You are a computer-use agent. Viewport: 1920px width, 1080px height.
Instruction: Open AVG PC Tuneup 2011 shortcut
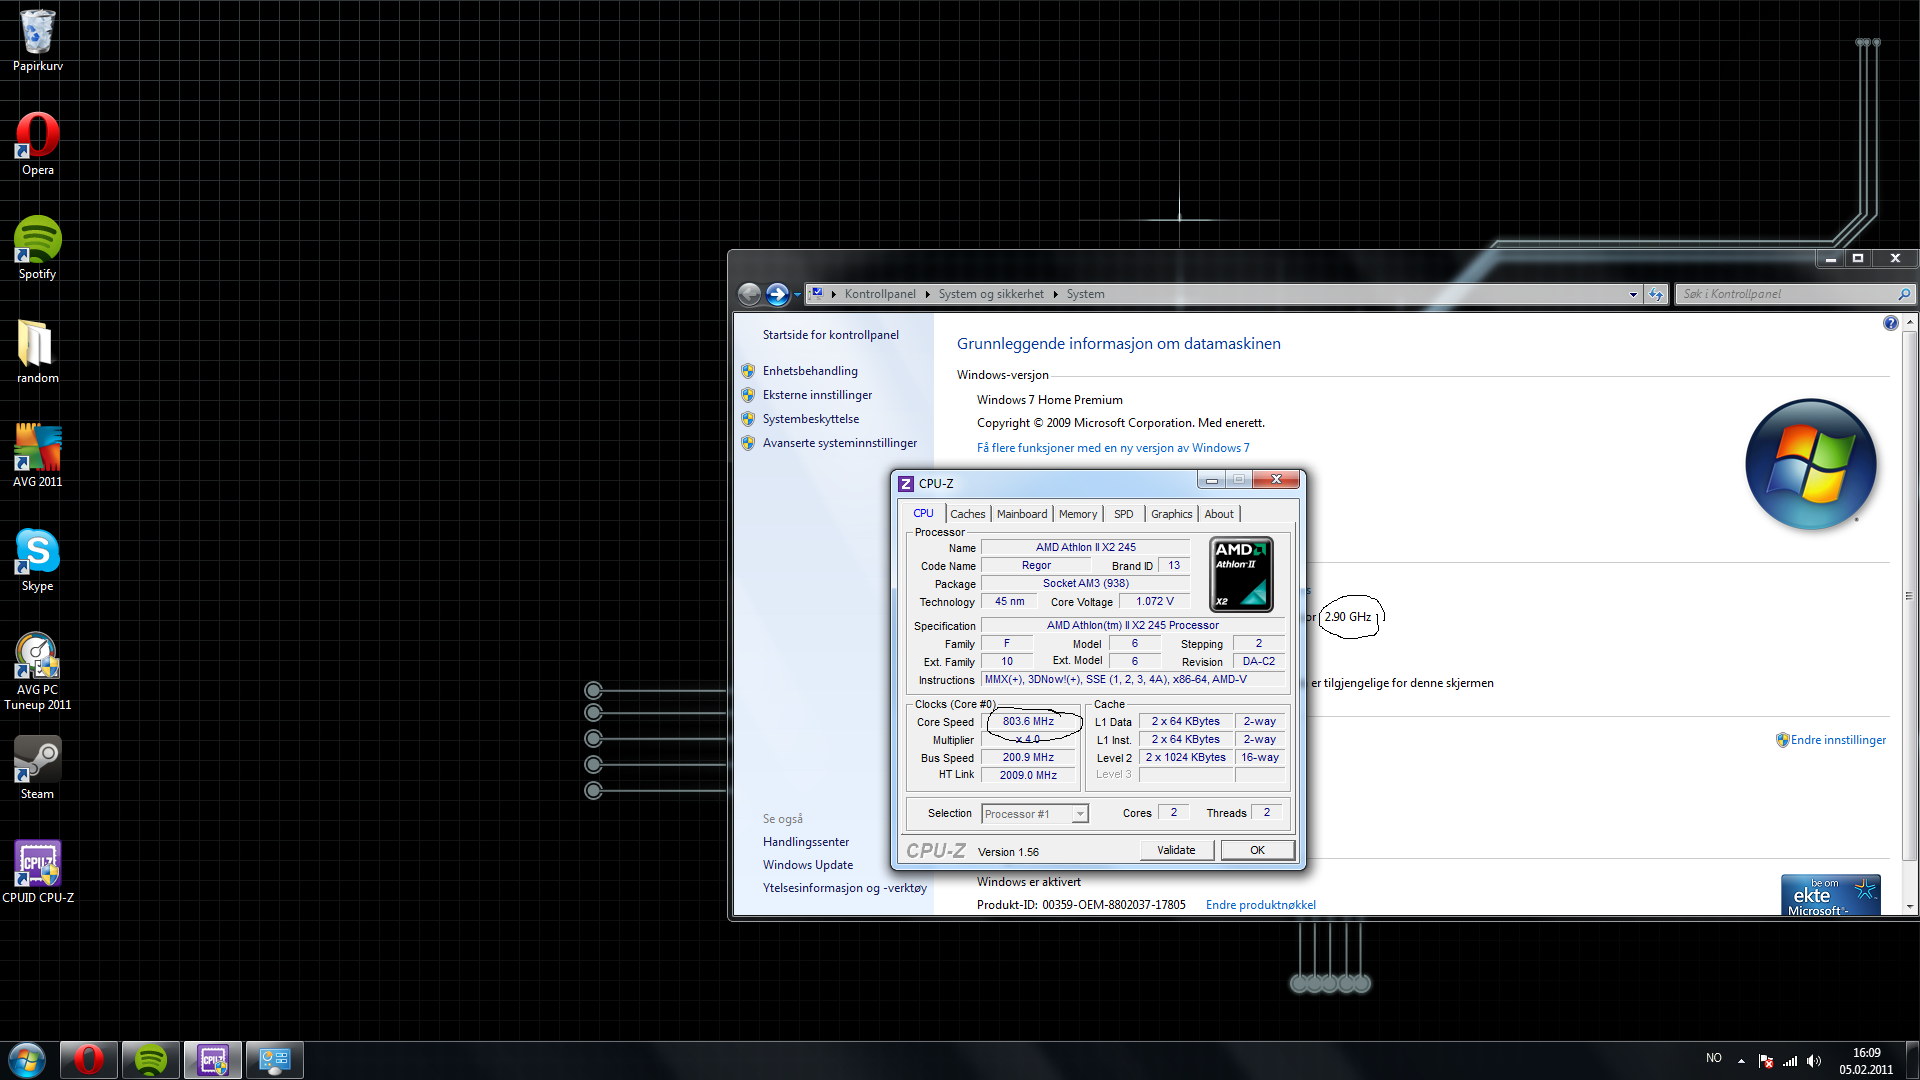pyautogui.click(x=38, y=671)
